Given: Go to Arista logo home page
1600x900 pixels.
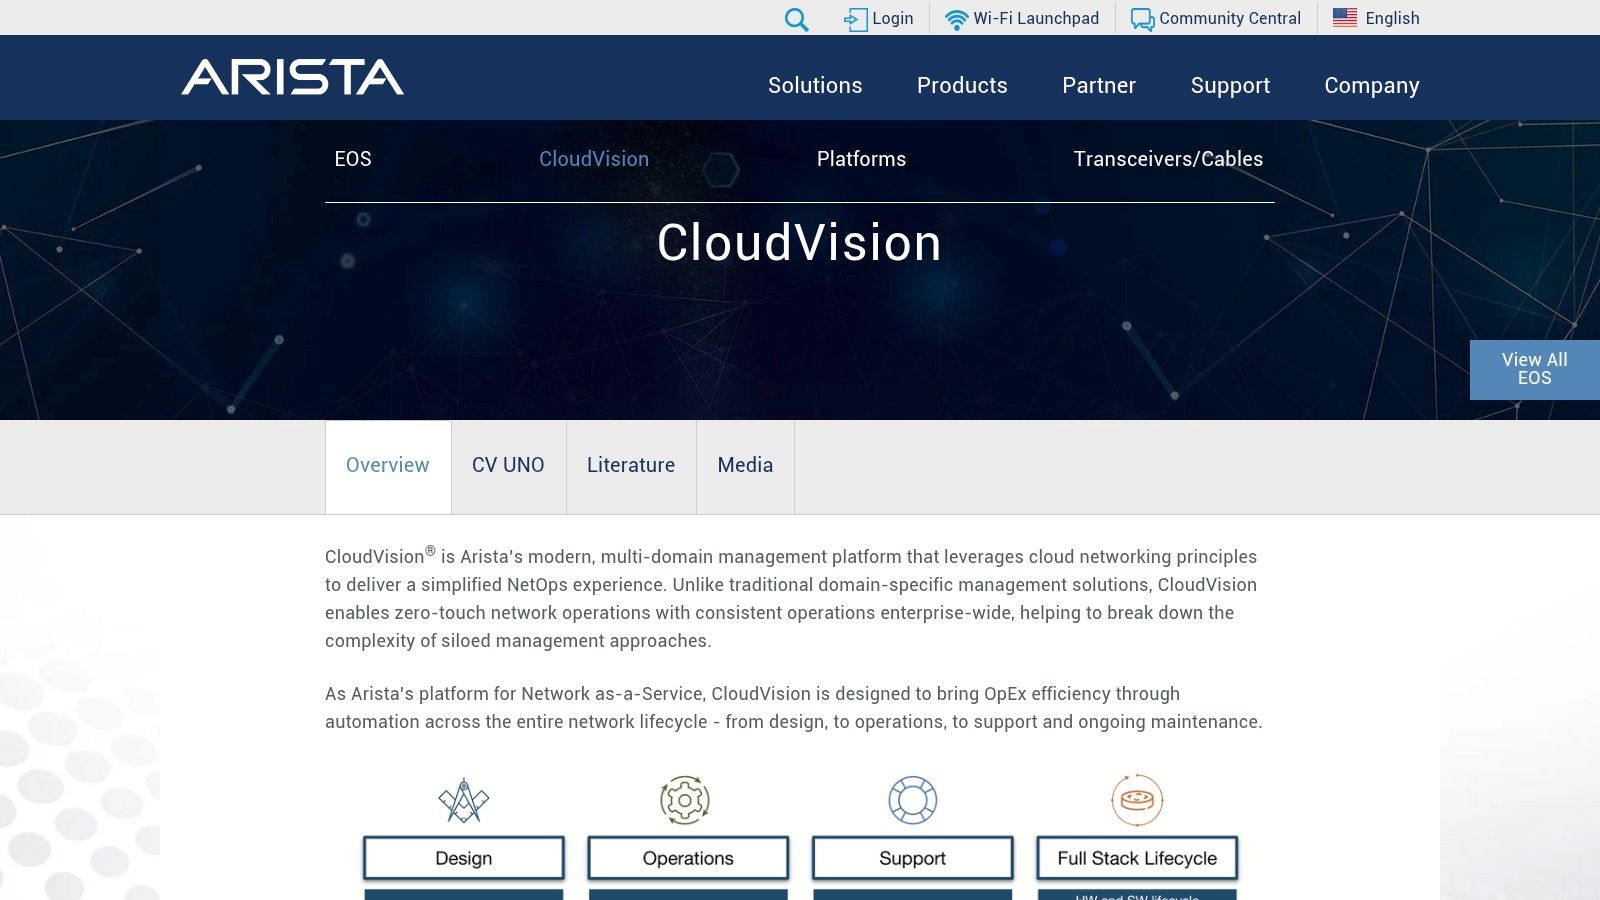Looking at the screenshot, I should (x=293, y=77).
